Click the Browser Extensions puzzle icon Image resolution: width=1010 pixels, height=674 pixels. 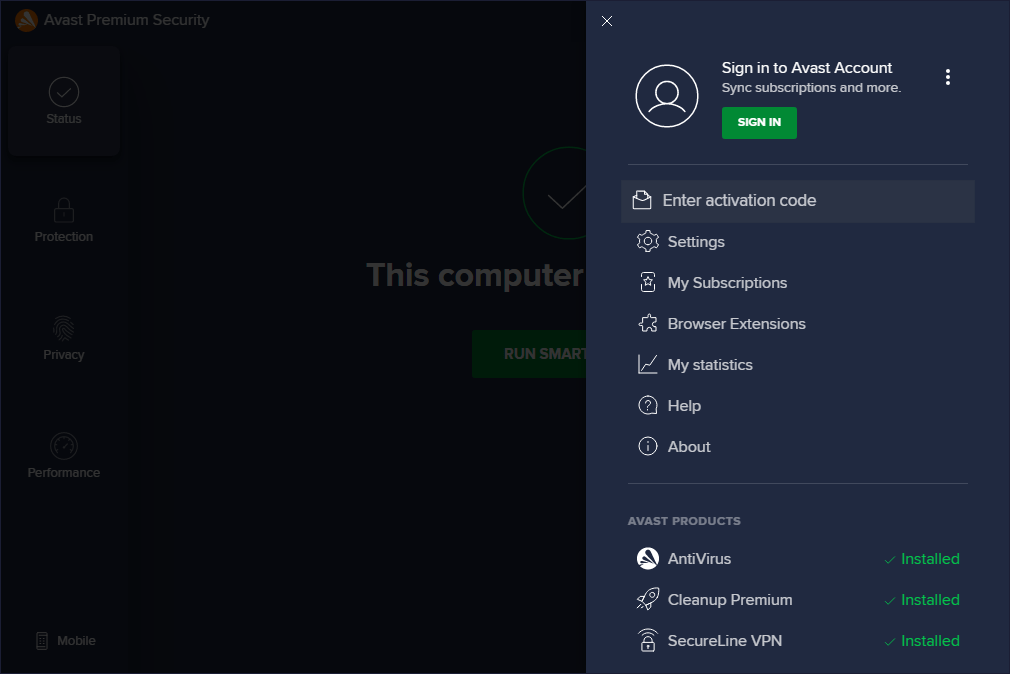647,323
